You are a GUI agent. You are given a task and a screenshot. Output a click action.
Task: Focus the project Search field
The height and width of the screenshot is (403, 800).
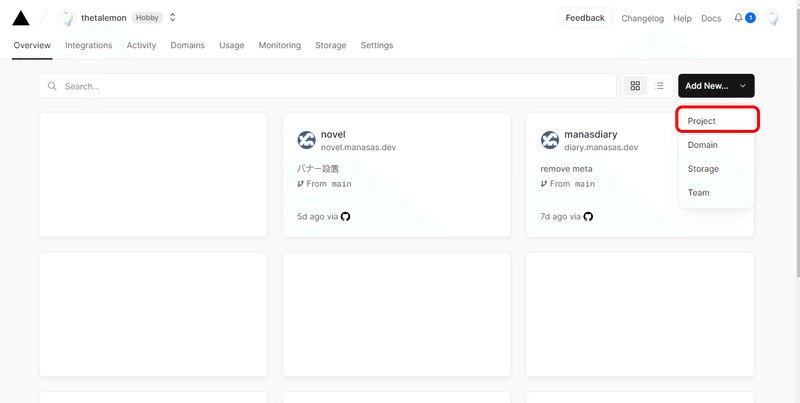point(328,86)
